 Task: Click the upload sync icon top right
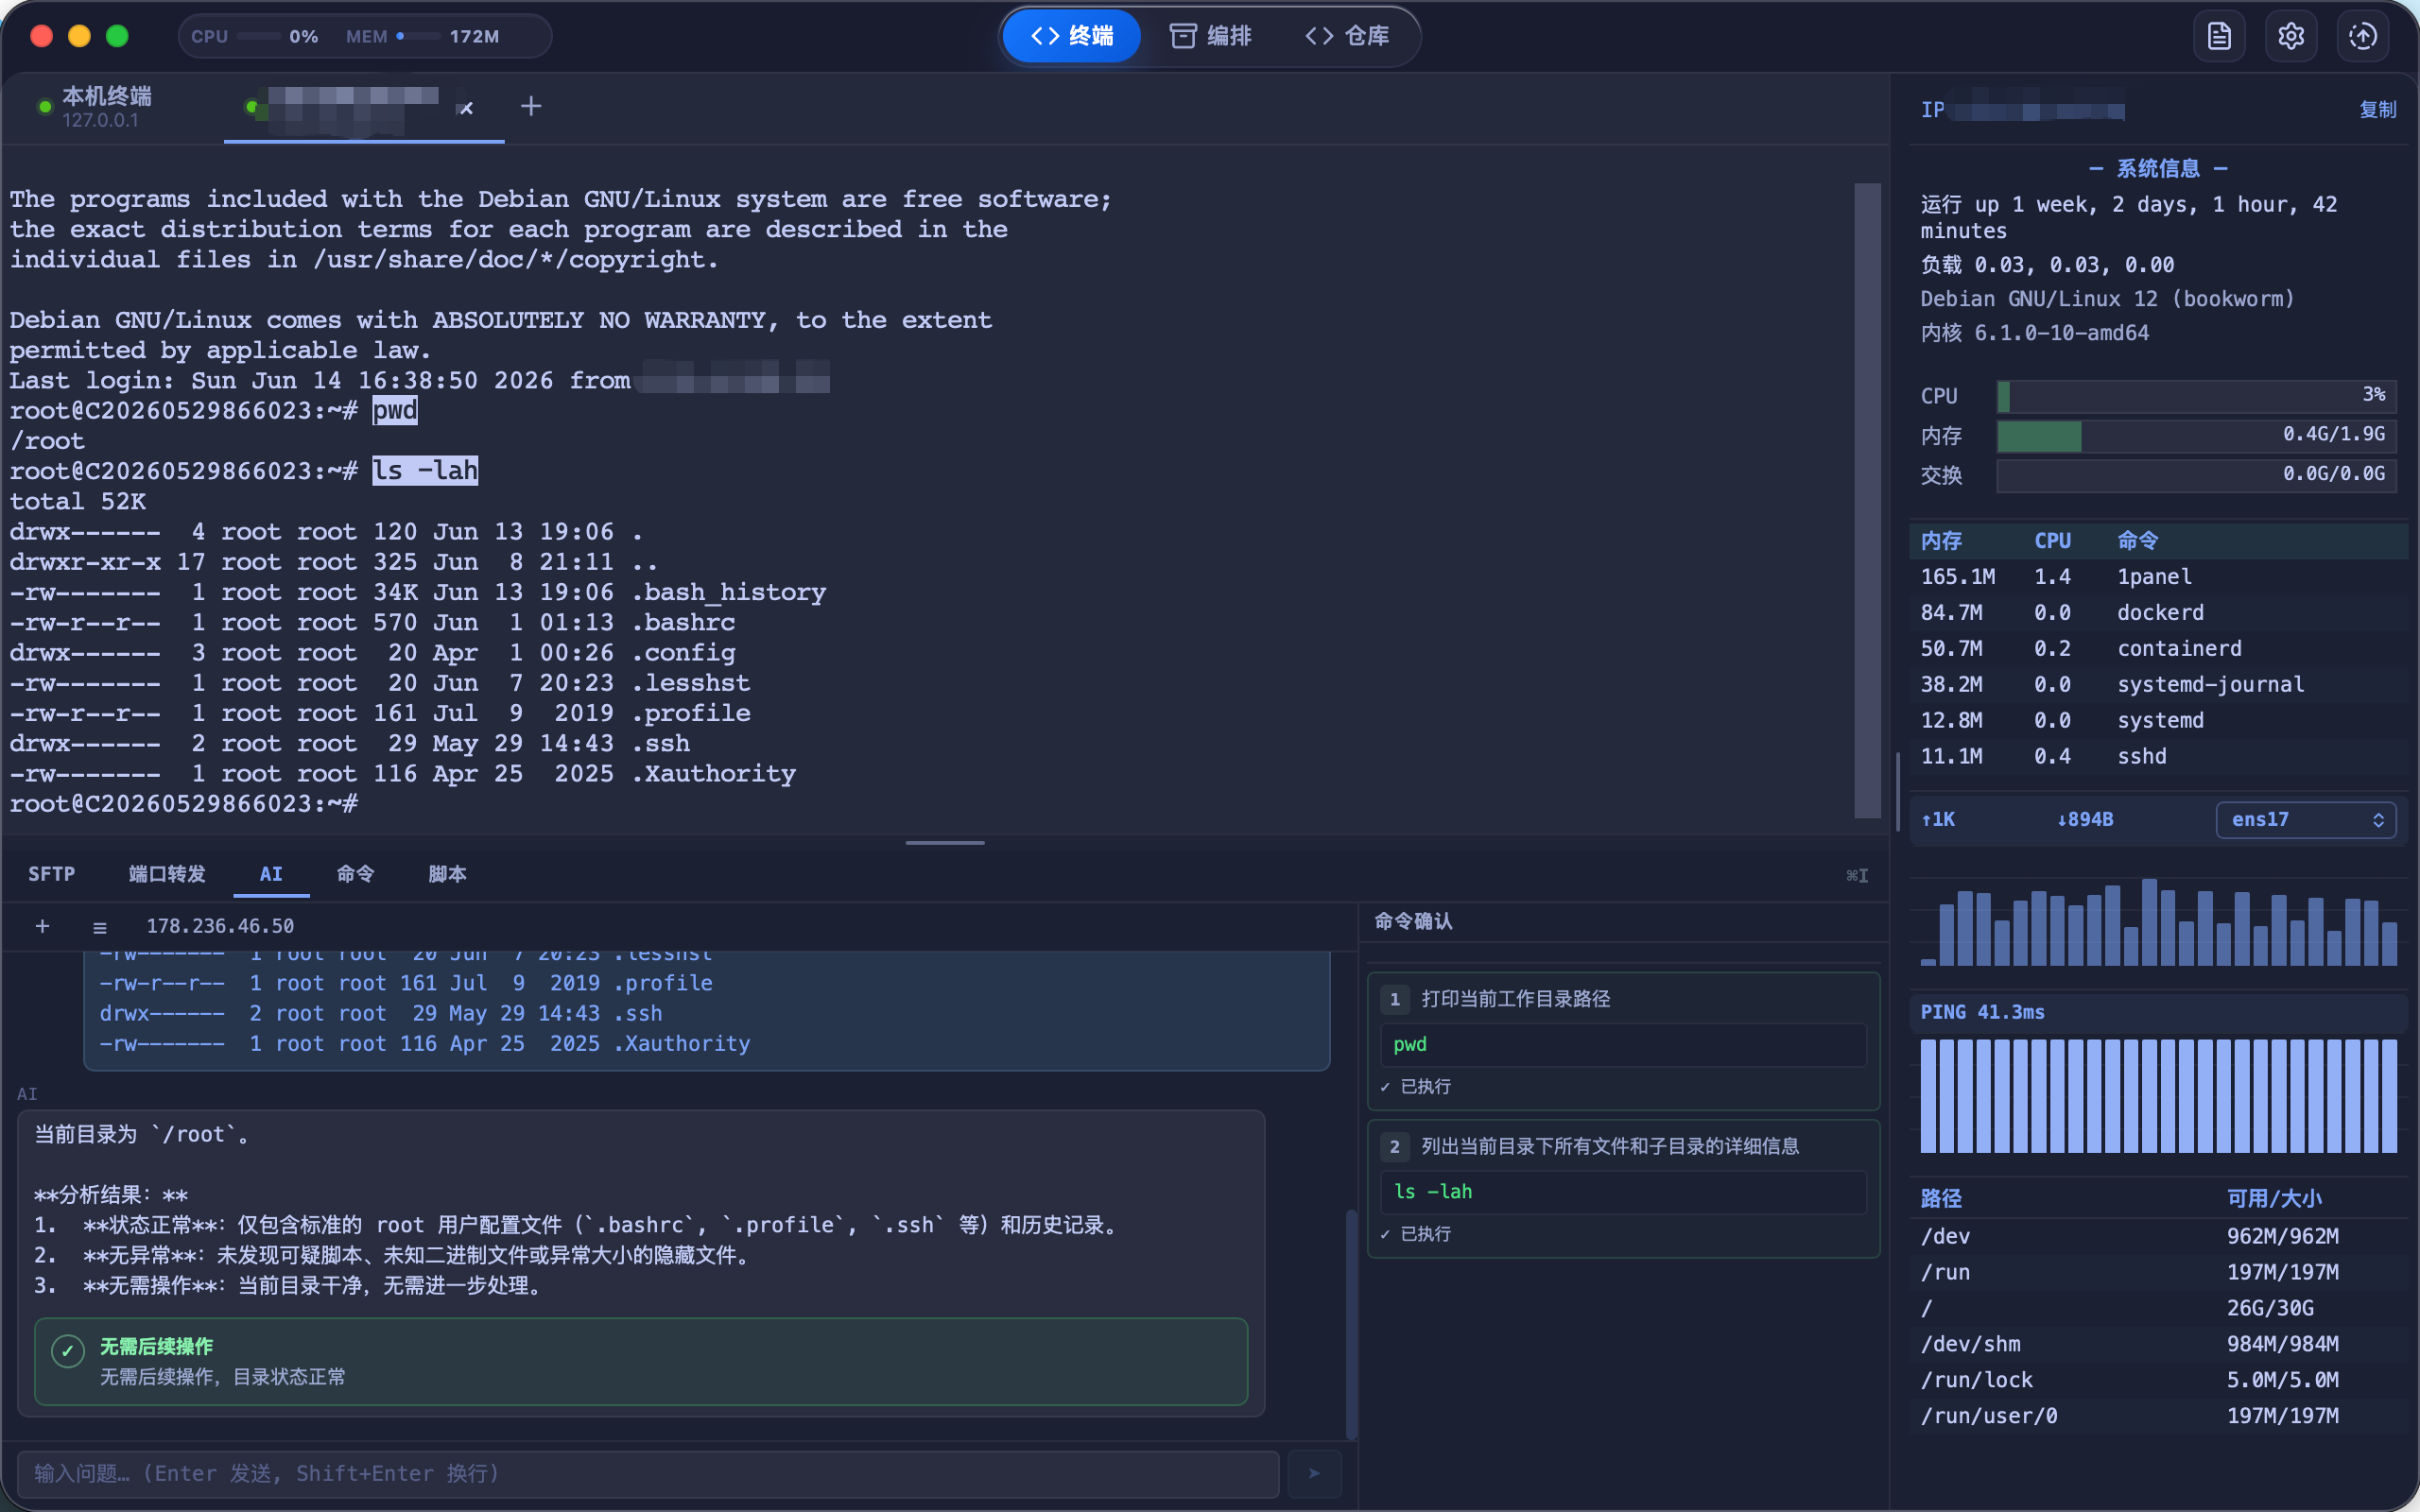click(x=2363, y=36)
